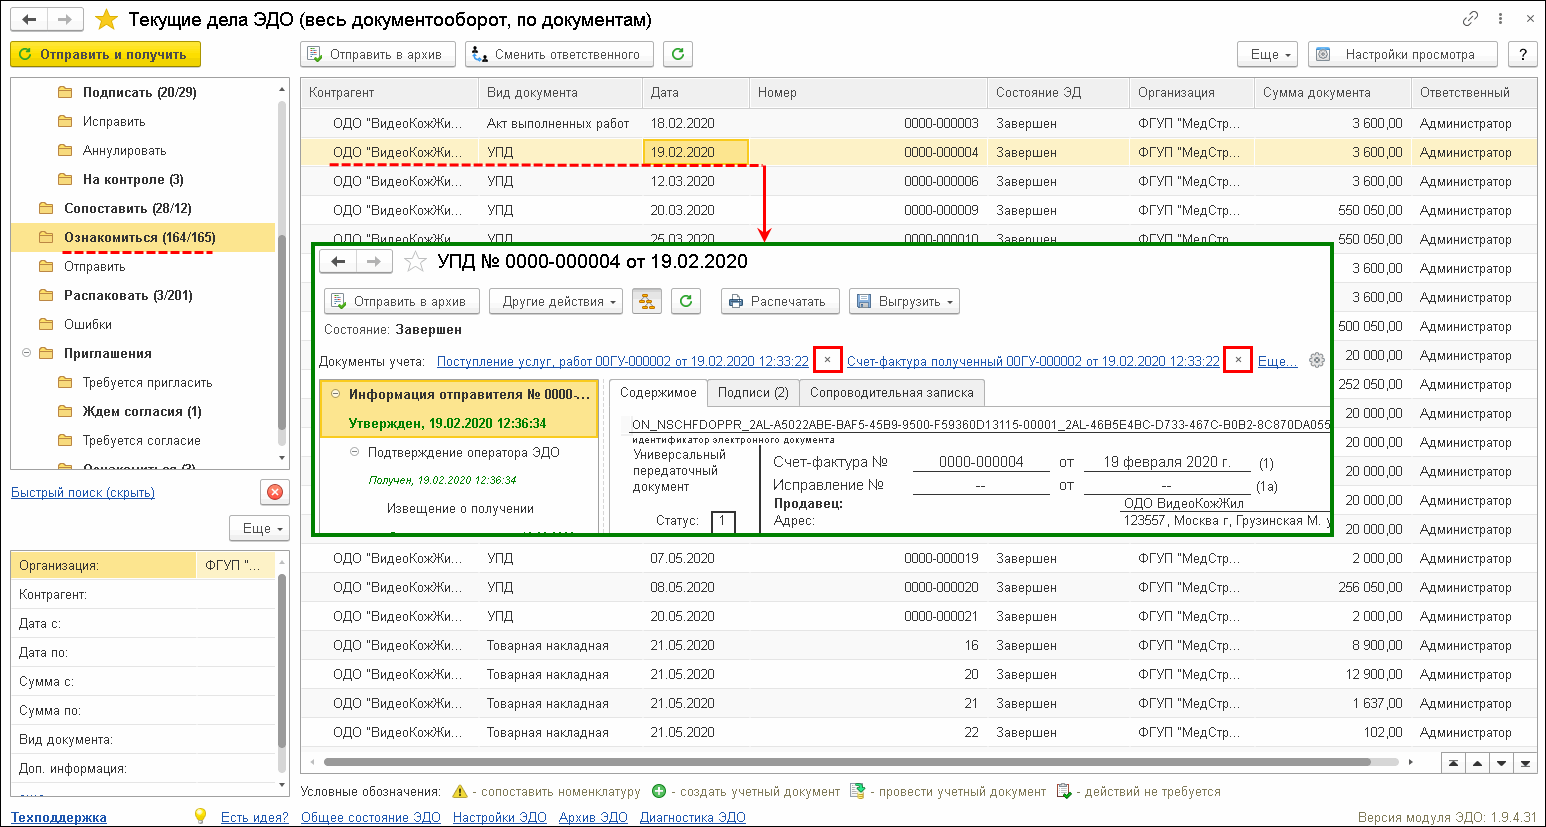Image resolution: width=1546 pixels, height=827 pixels.
Task: Open the Подписать (20/29) folder
Action: point(139,92)
